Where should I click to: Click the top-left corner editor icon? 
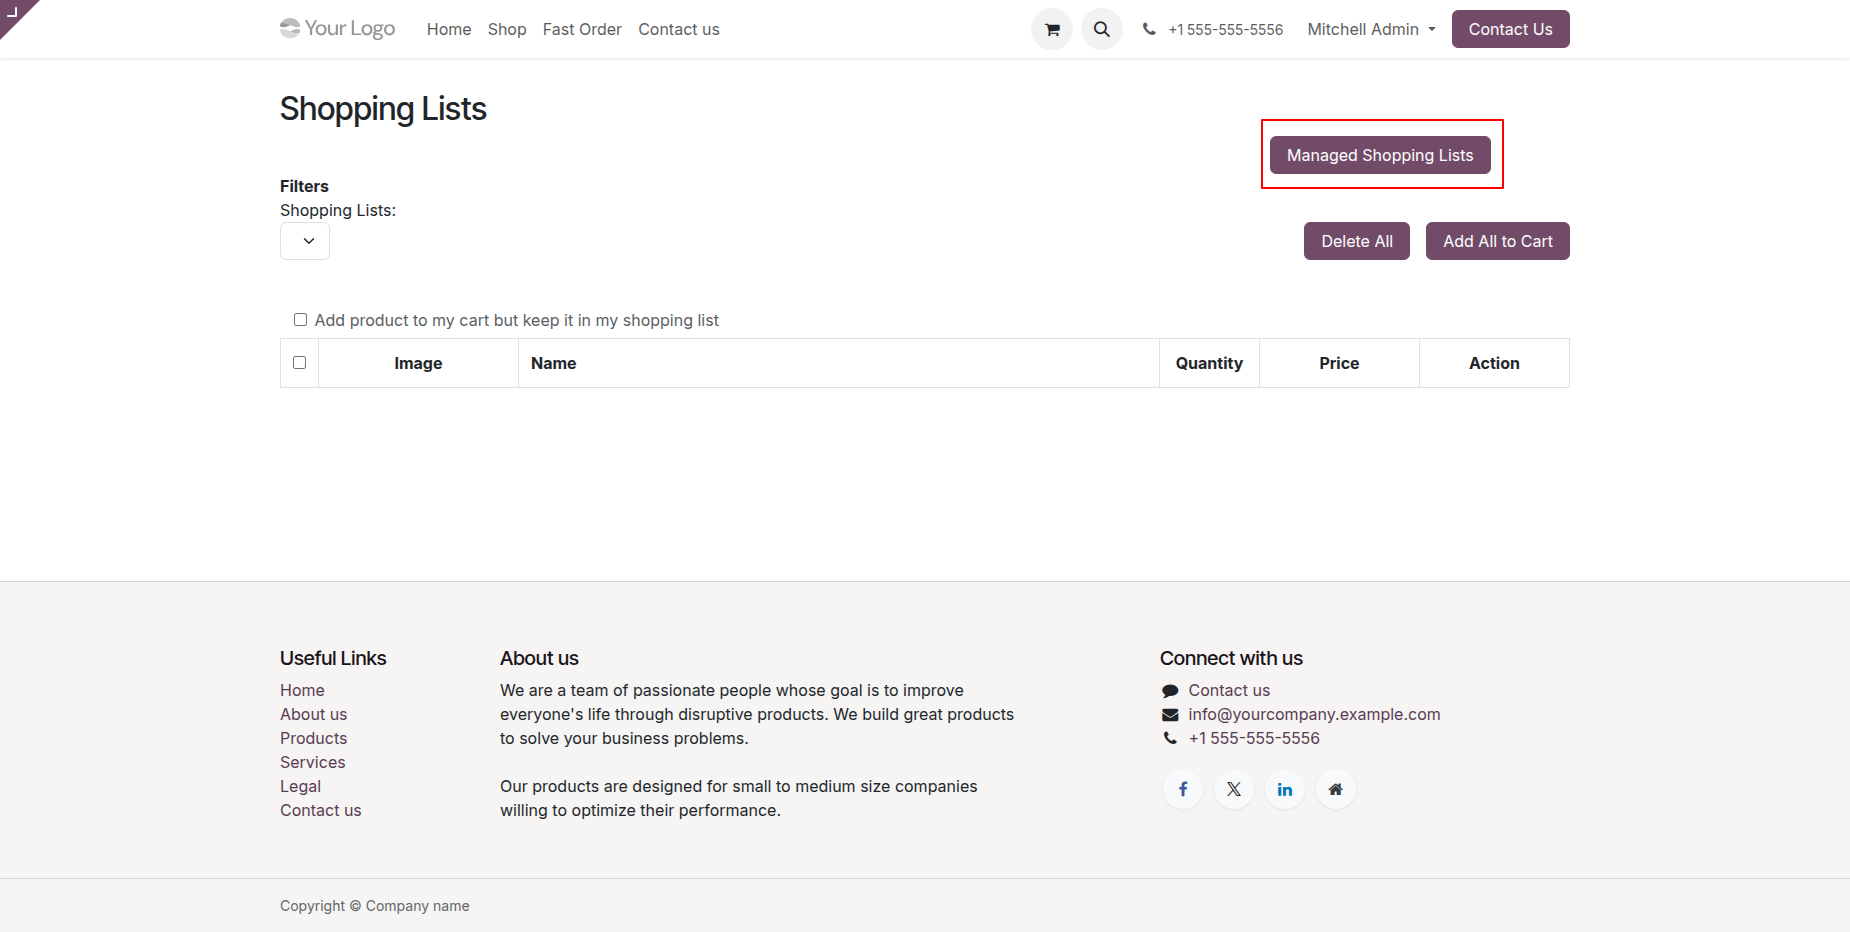coord(13,12)
